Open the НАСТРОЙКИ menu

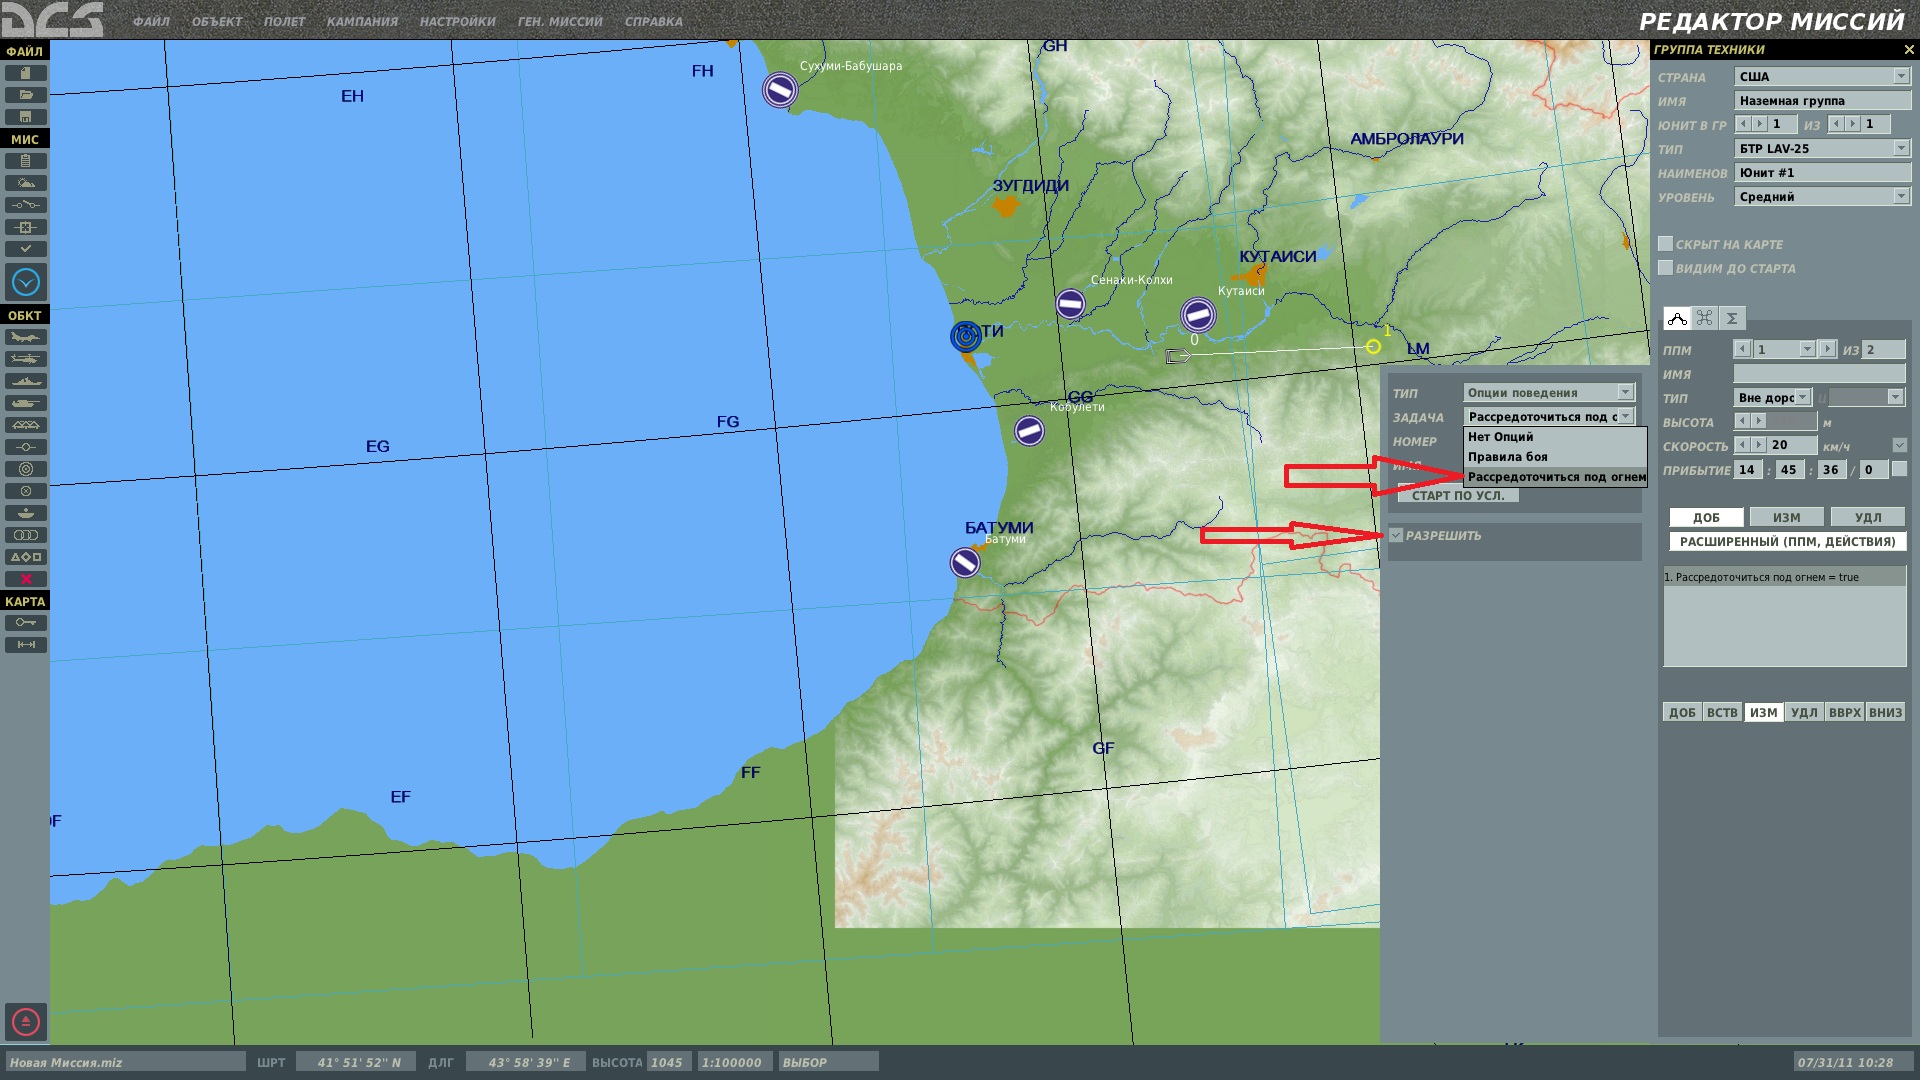tap(457, 22)
